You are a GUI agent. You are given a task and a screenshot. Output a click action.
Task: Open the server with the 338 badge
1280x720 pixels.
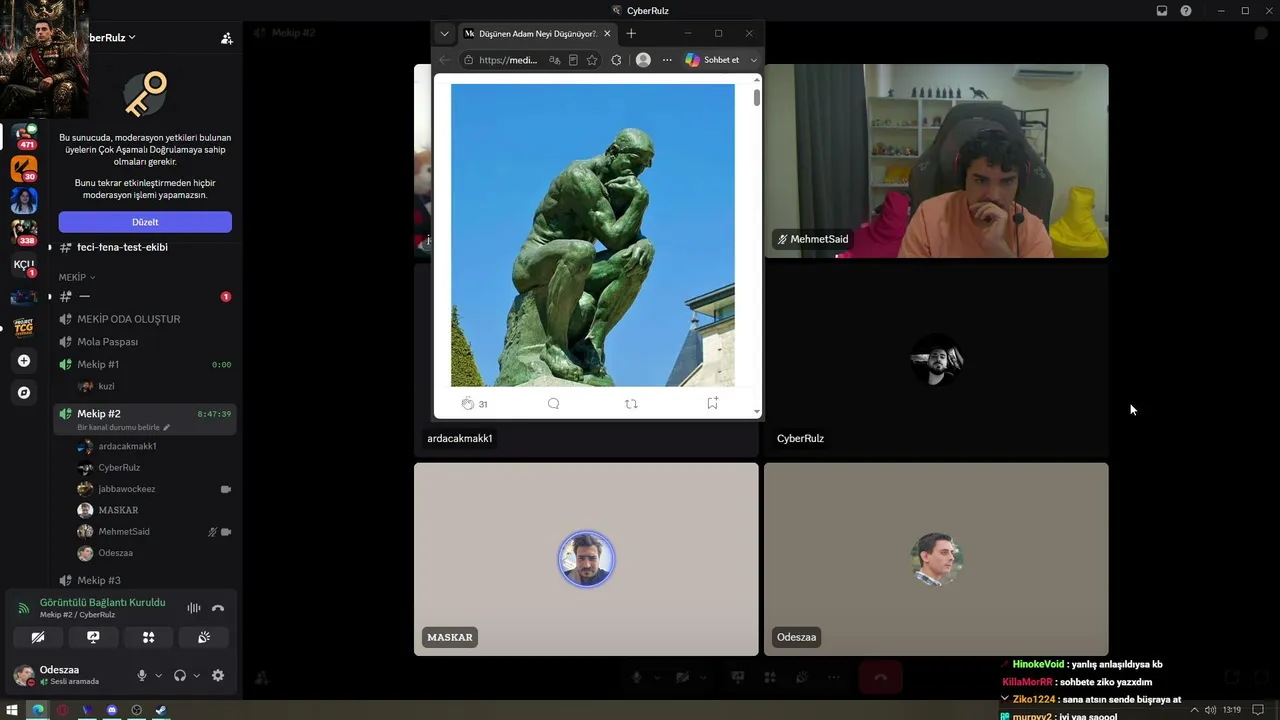click(24, 232)
